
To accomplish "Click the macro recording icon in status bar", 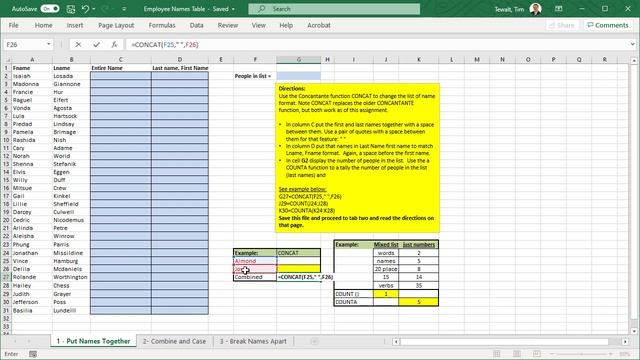I will (x=33, y=354).
